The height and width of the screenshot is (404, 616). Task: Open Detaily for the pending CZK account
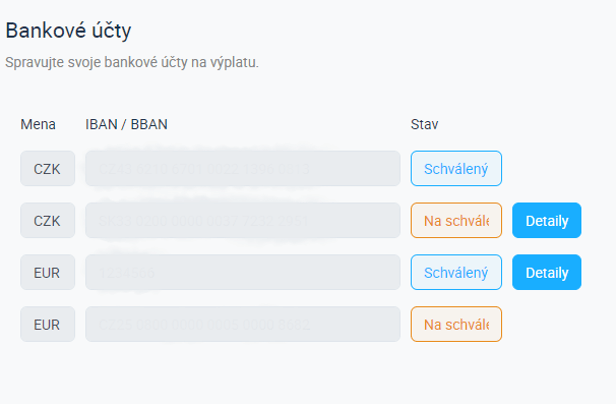pos(546,220)
